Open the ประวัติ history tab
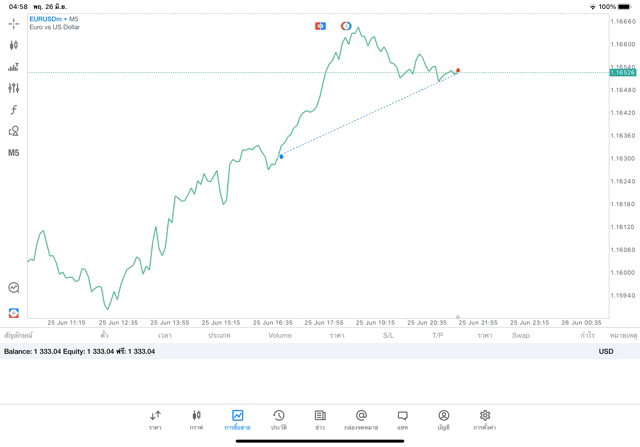This screenshot has height=447, width=640. [278, 420]
